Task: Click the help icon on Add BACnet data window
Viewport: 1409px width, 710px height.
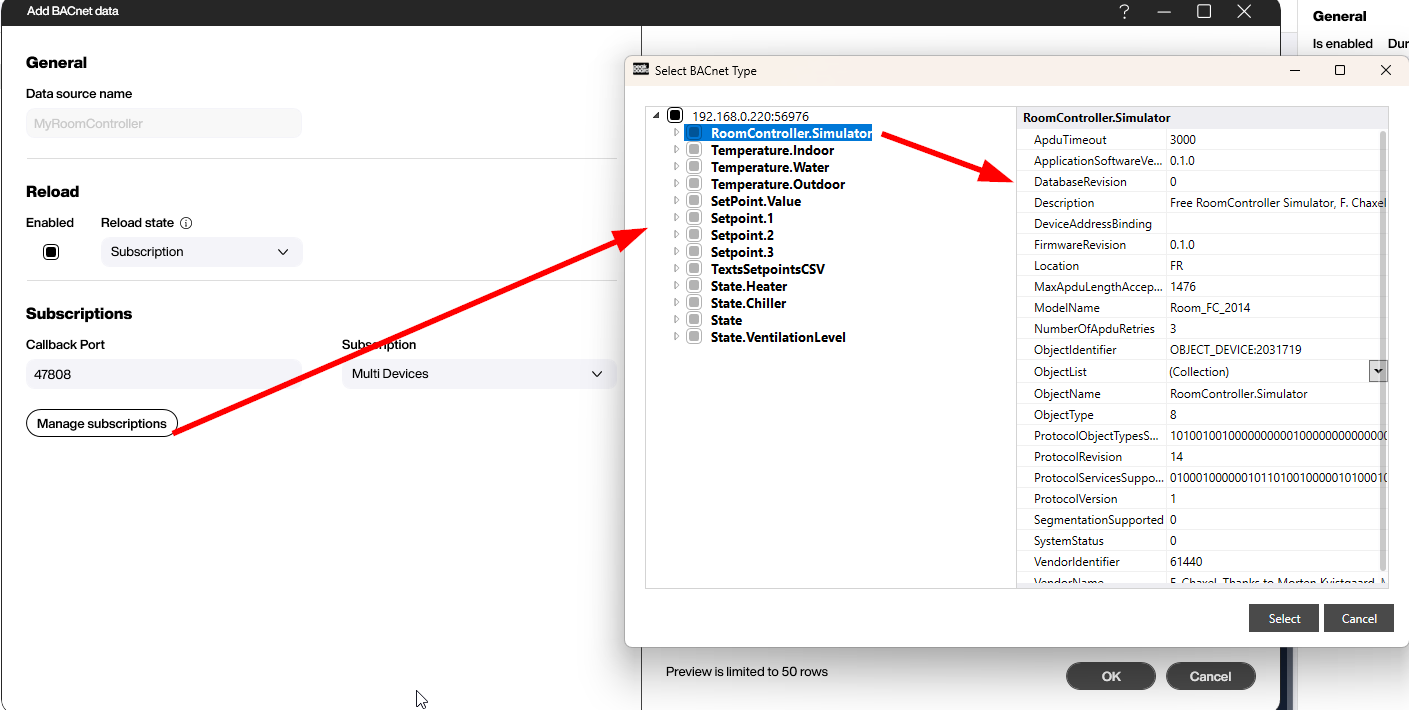Action: (1124, 11)
